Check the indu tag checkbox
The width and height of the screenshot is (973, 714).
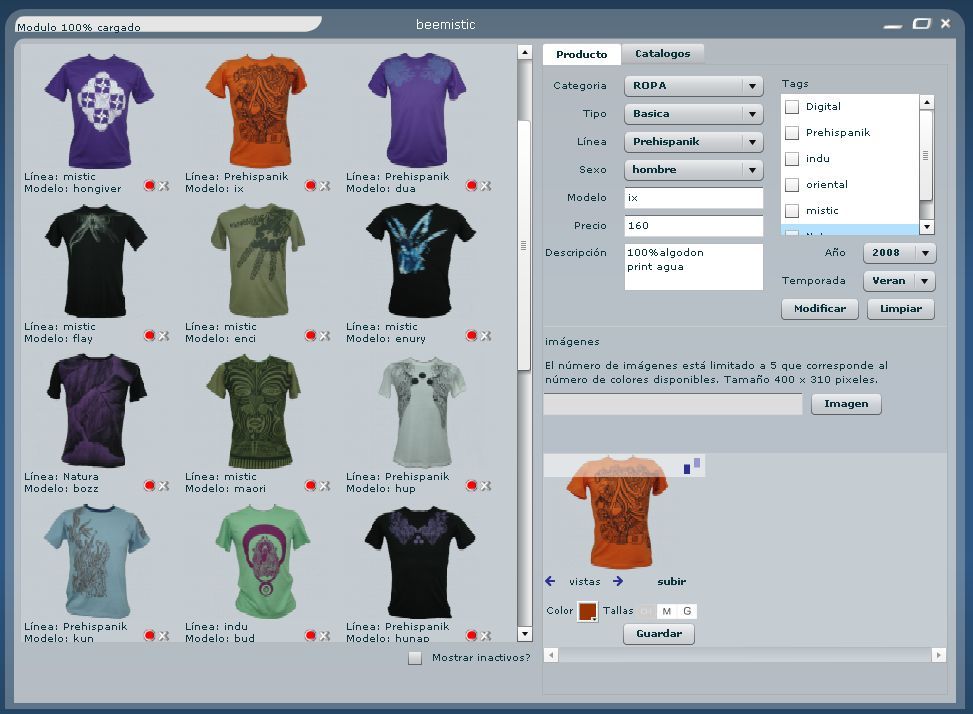792,159
